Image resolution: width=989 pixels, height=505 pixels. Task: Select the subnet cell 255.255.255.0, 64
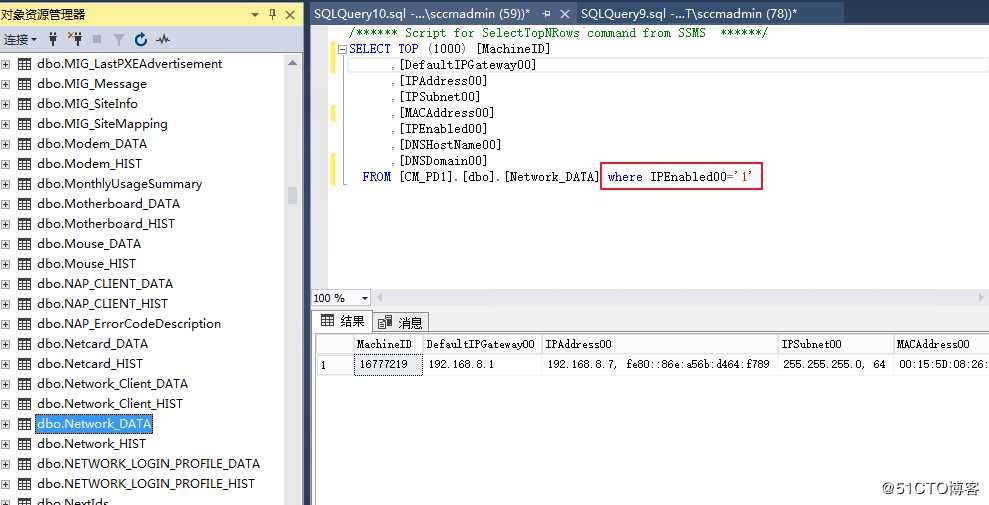835,364
